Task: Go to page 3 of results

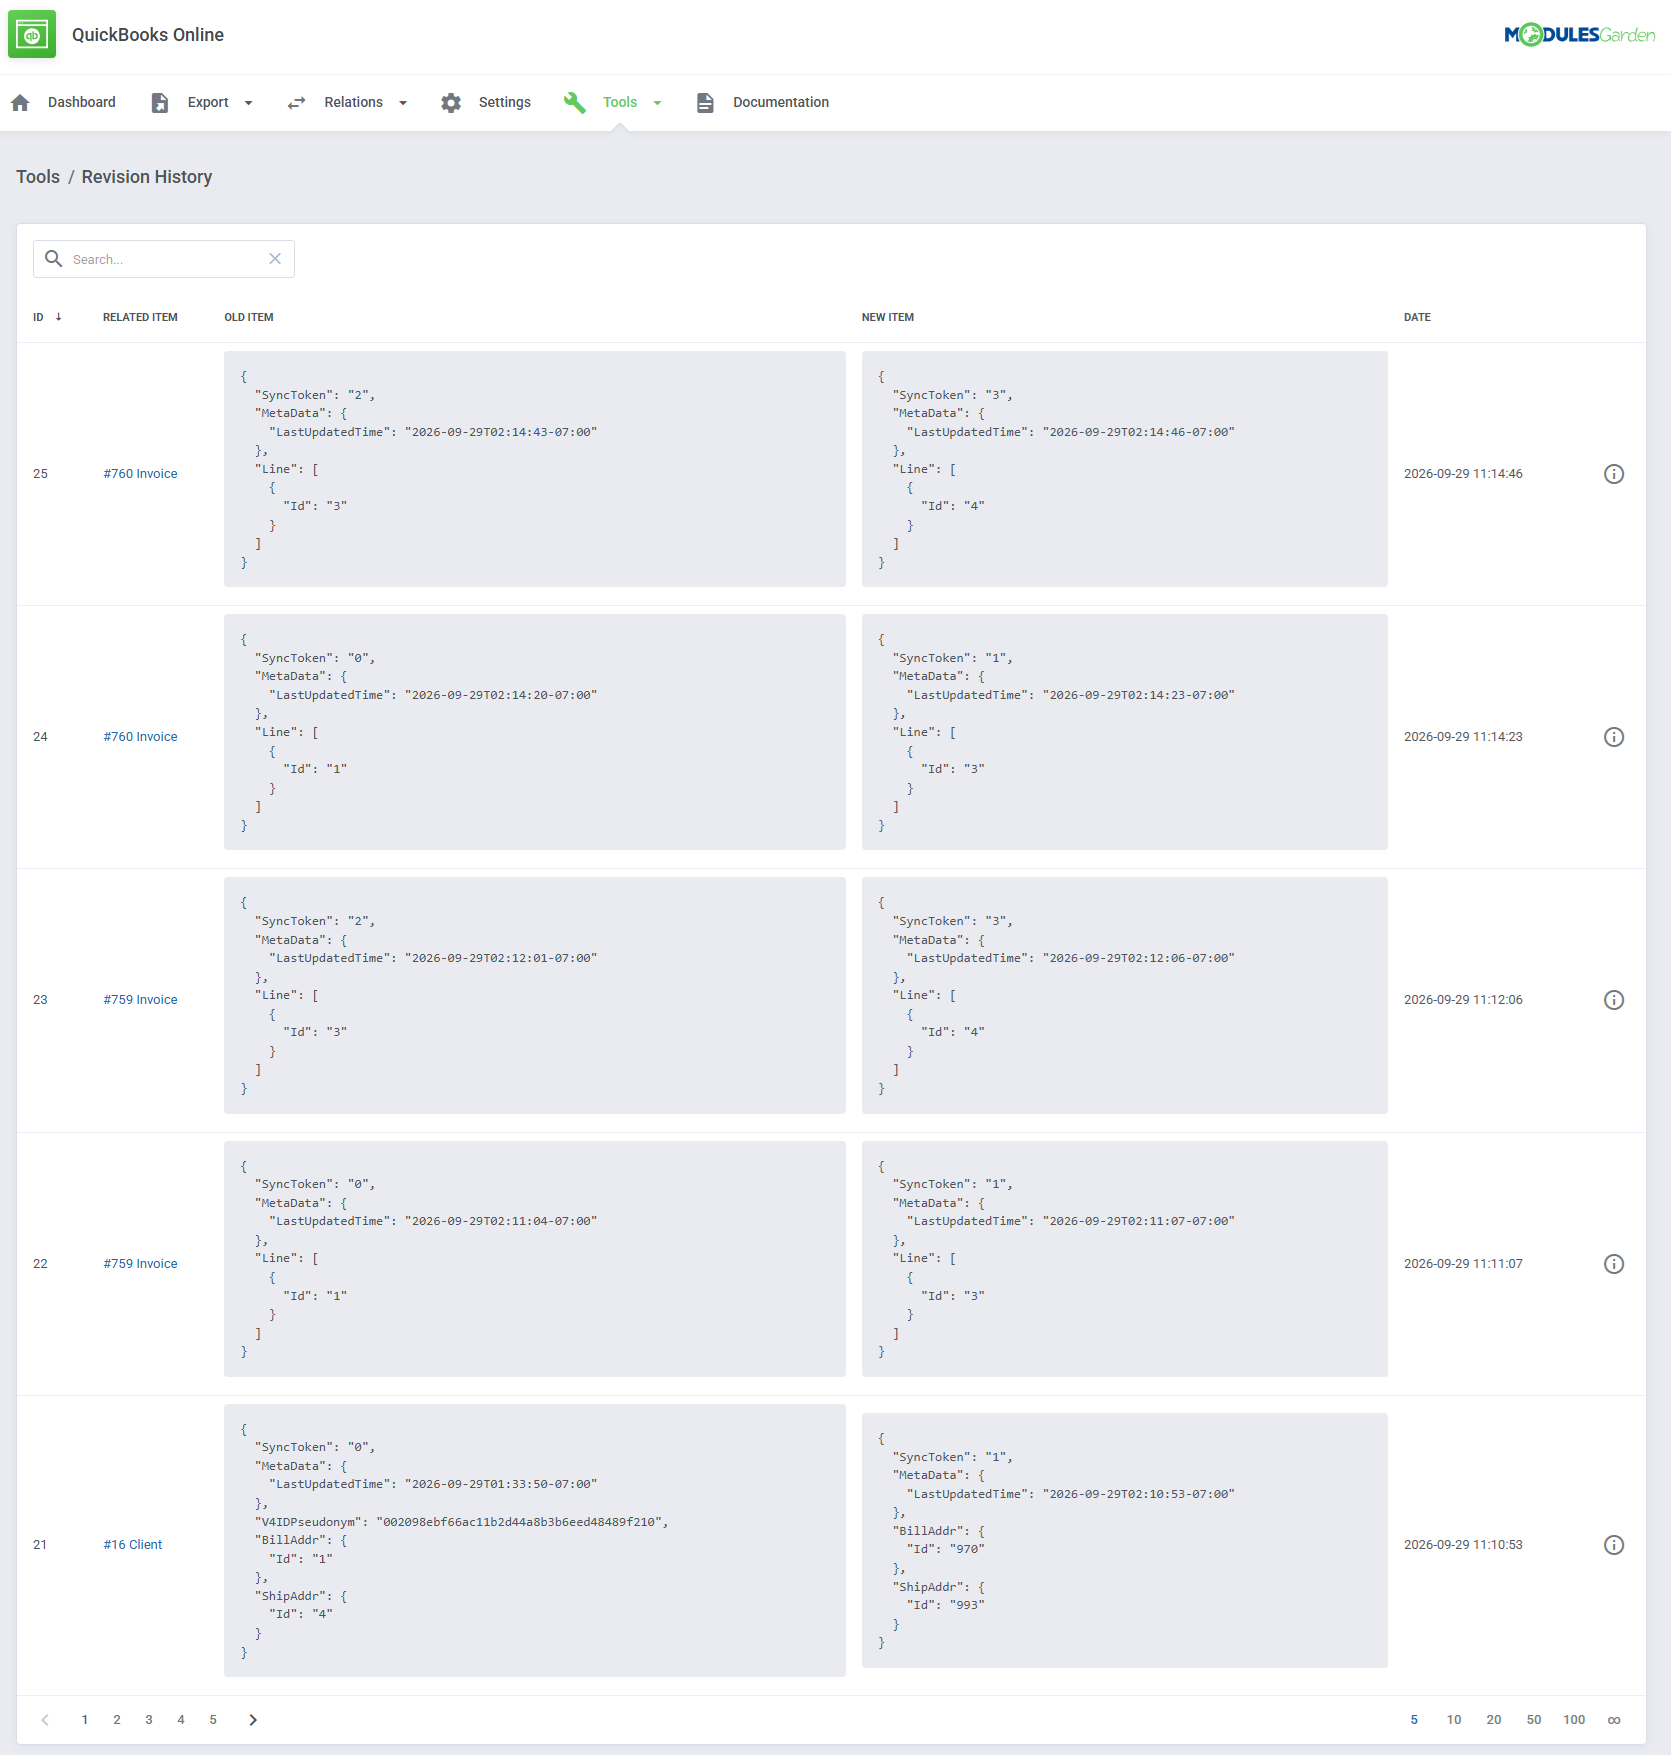Action: coord(149,1720)
